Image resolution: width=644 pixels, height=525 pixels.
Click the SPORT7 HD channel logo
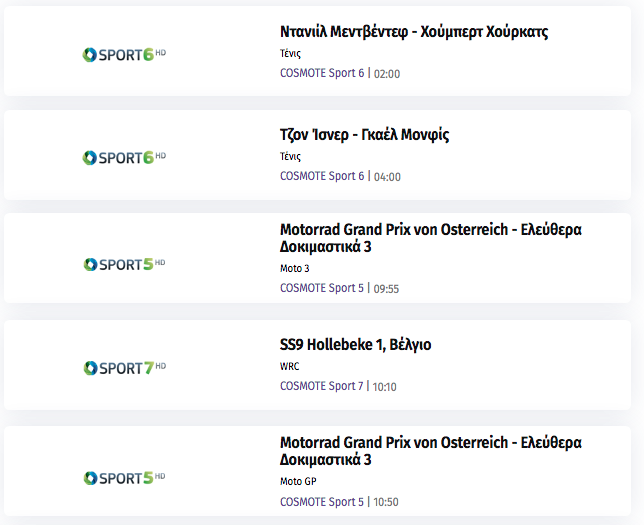124,368
